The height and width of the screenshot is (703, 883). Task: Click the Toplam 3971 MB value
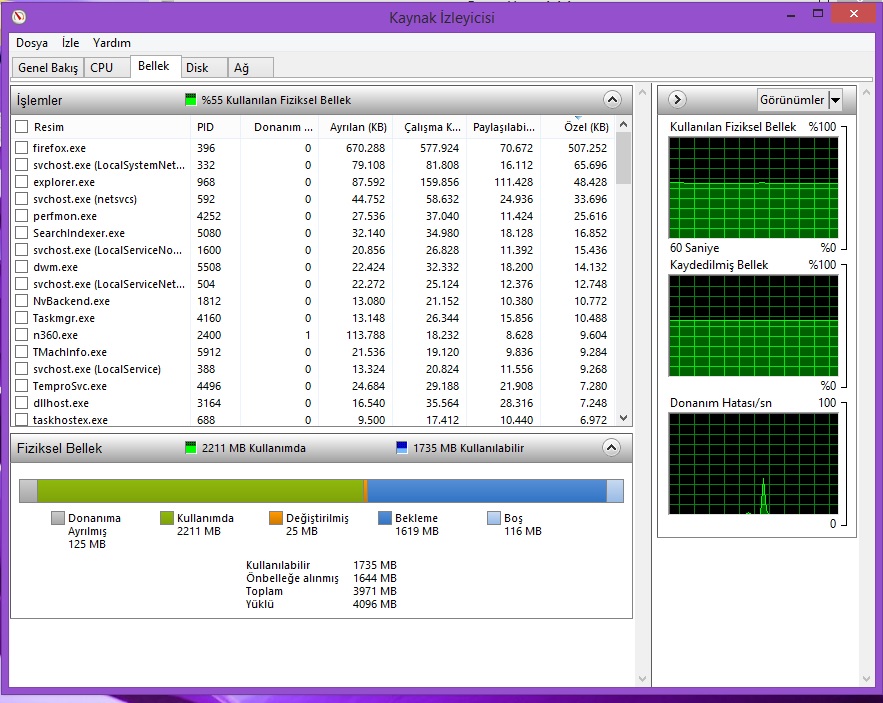(x=374, y=591)
